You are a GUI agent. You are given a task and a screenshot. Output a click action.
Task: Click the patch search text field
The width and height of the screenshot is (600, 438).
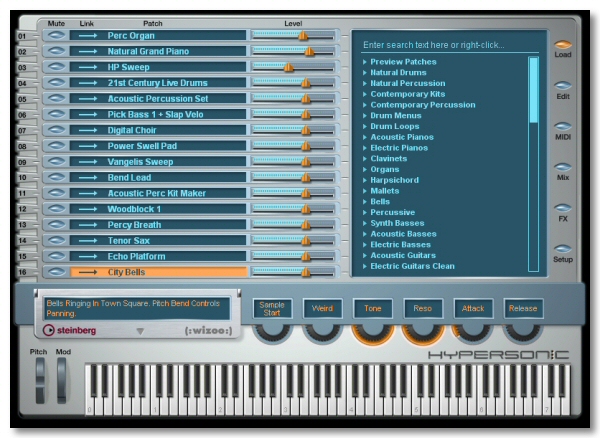click(x=450, y=45)
